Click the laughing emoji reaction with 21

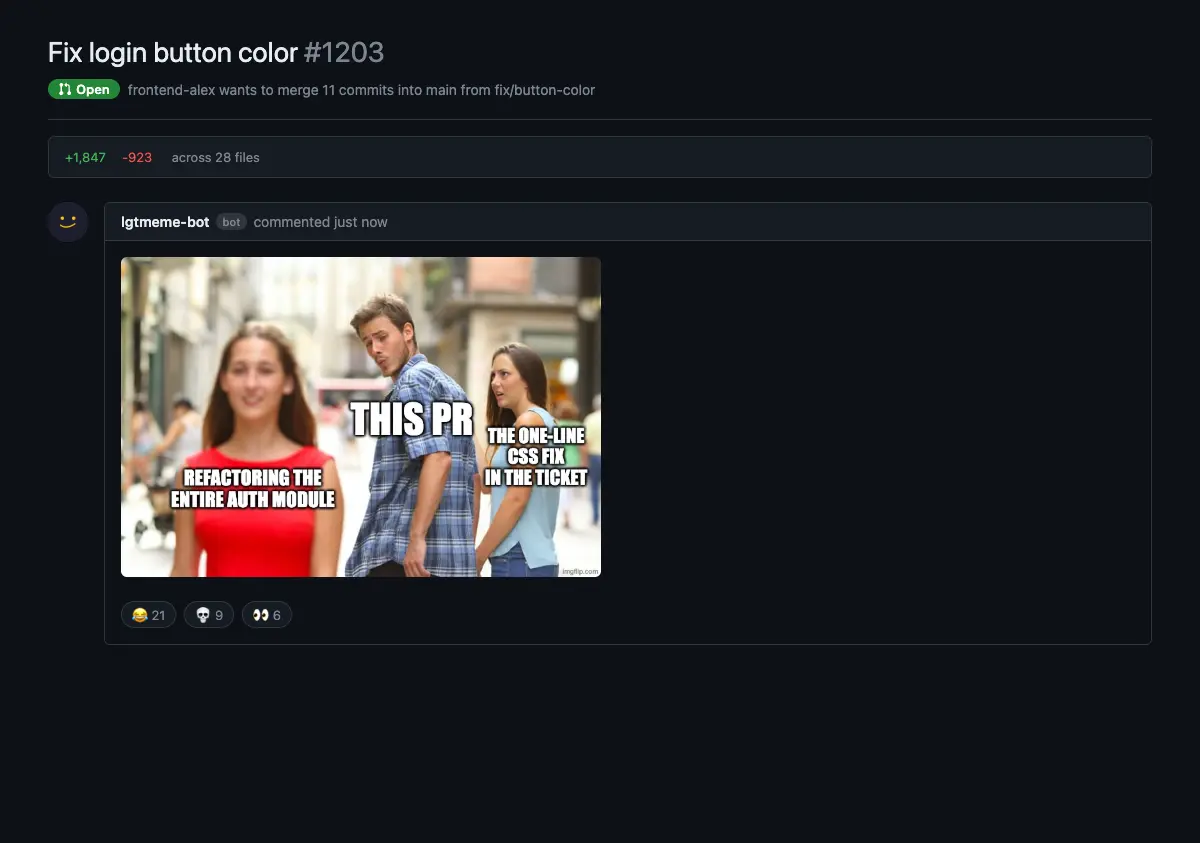[149, 615]
